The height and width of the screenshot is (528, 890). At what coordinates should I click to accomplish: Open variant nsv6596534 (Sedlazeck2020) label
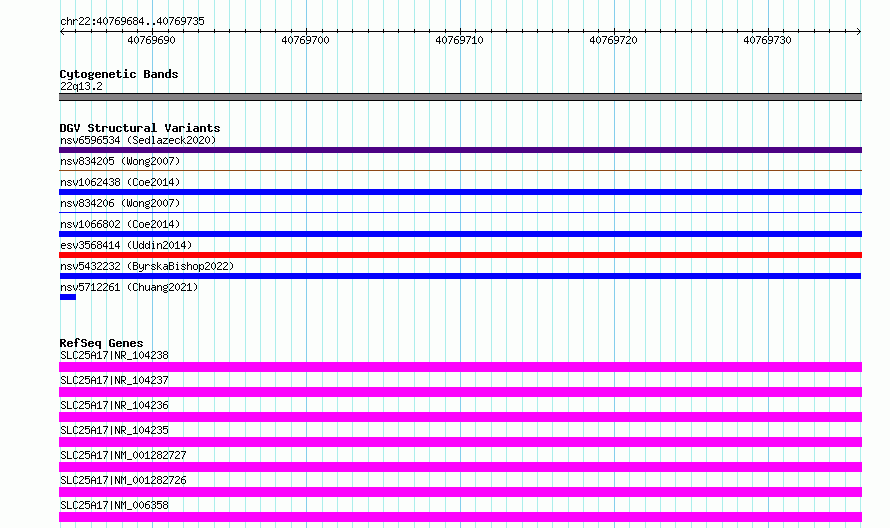coord(138,140)
